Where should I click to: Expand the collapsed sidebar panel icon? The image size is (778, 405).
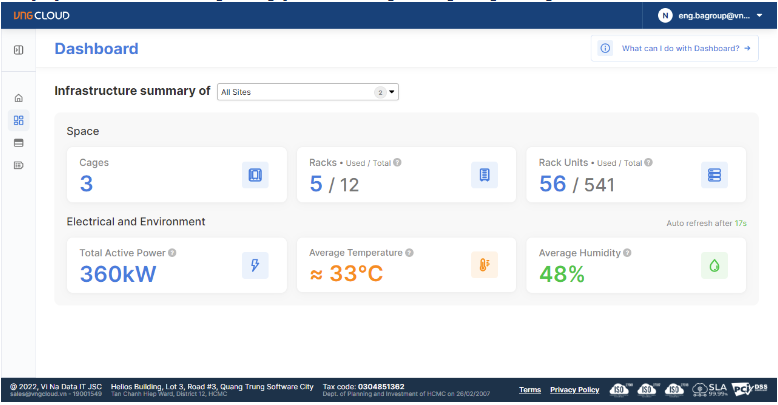tap(18, 49)
